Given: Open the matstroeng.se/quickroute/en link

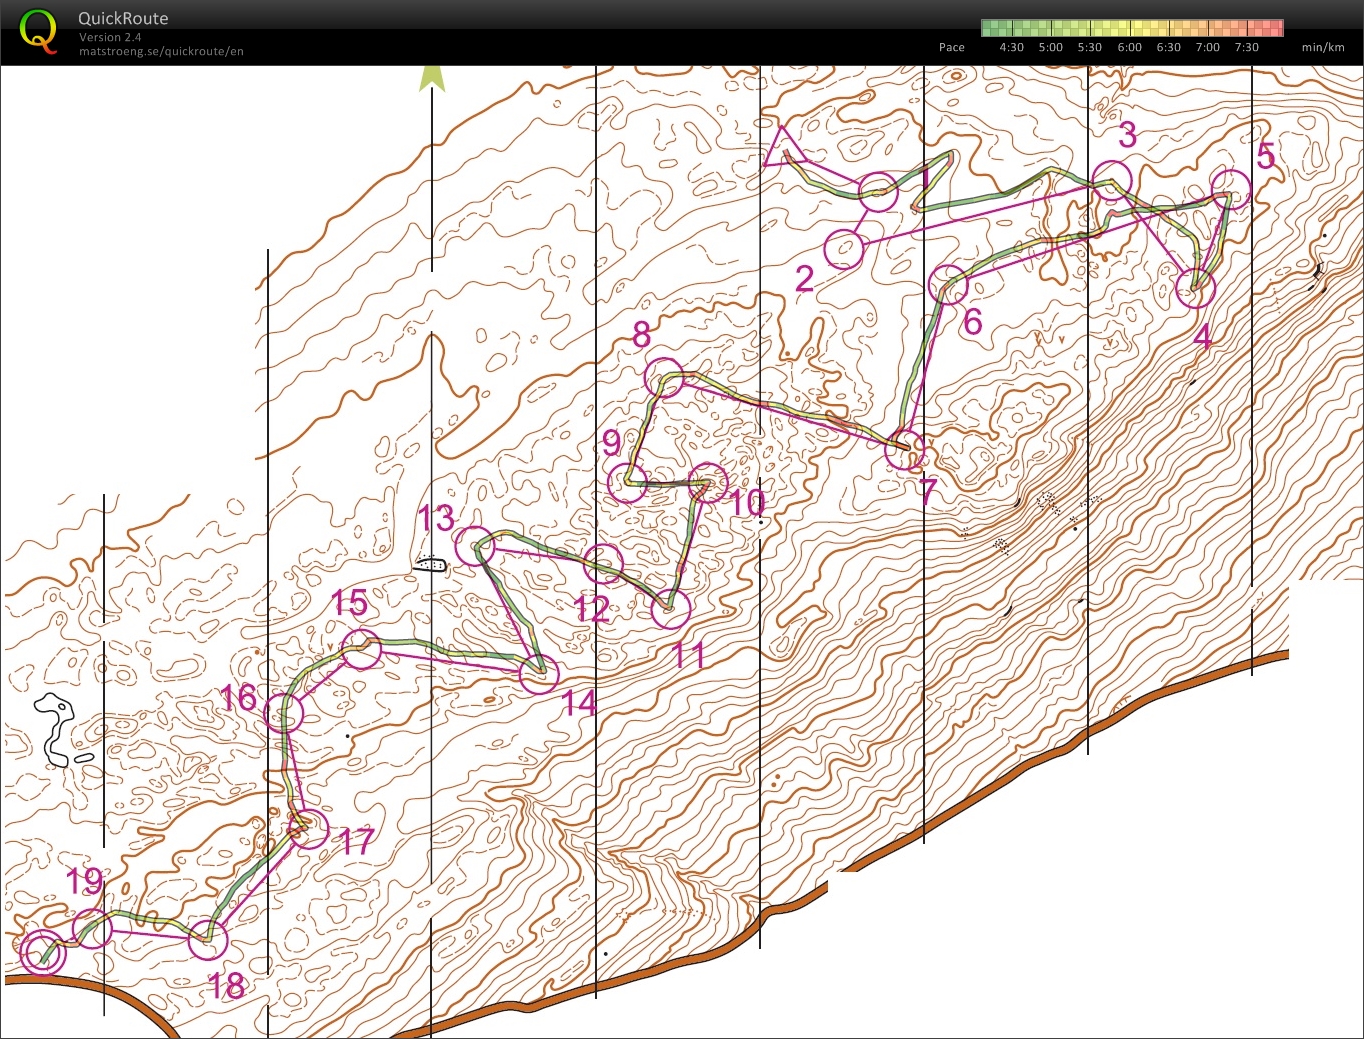Looking at the screenshot, I should (x=161, y=51).
